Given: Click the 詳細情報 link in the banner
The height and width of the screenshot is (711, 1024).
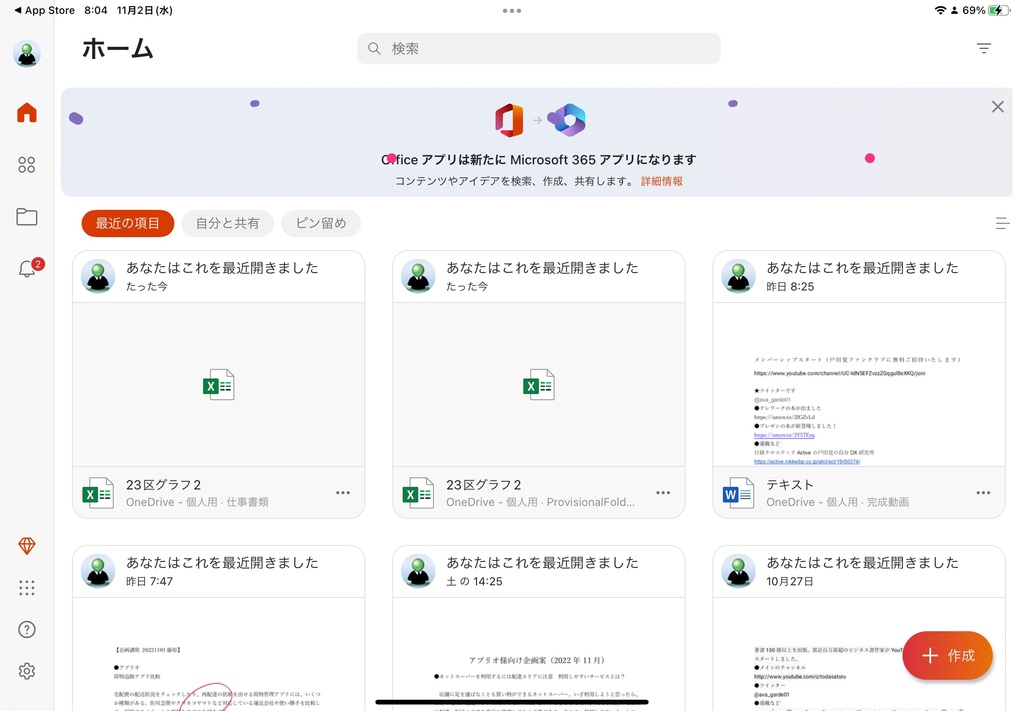Looking at the screenshot, I should click(x=662, y=182).
